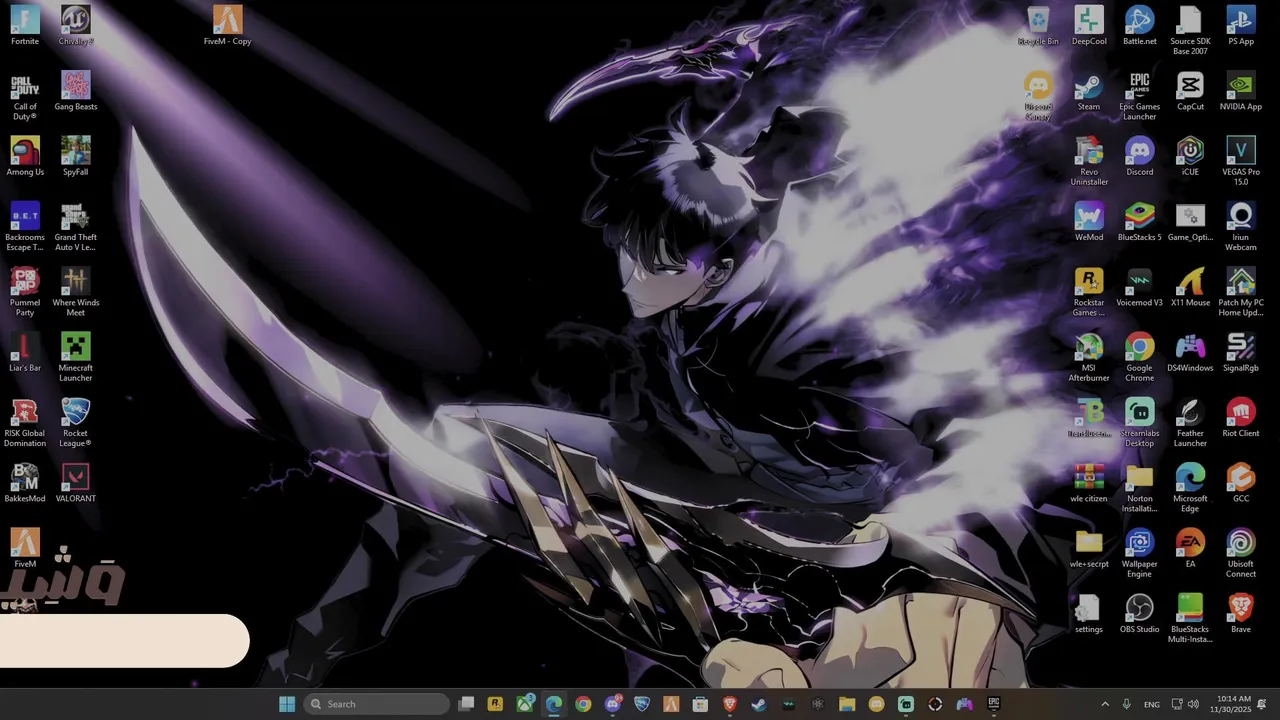The height and width of the screenshot is (720, 1280).
Task: Click the Discord desktop shortcut
Action: (1140, 157)
